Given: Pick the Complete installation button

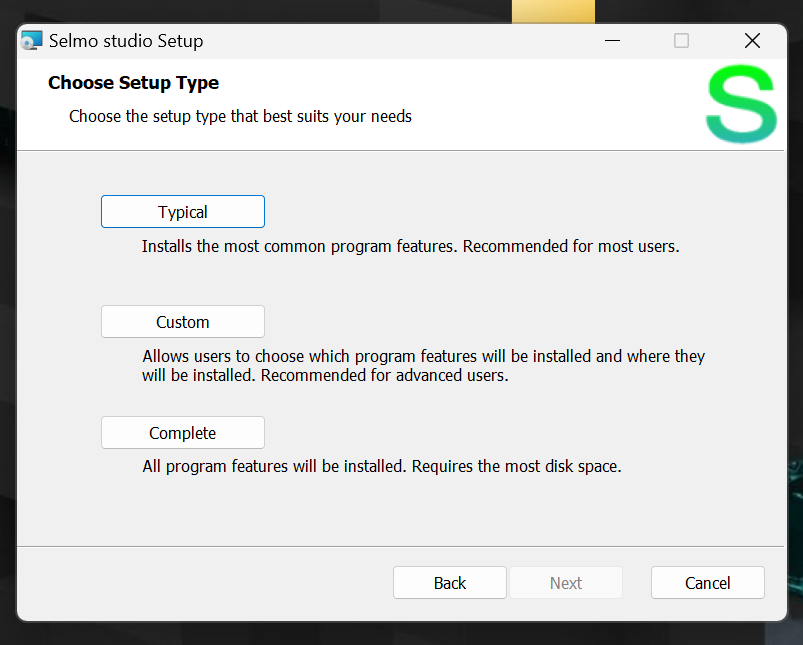Looking at the screenshot, I should (183, 433).
